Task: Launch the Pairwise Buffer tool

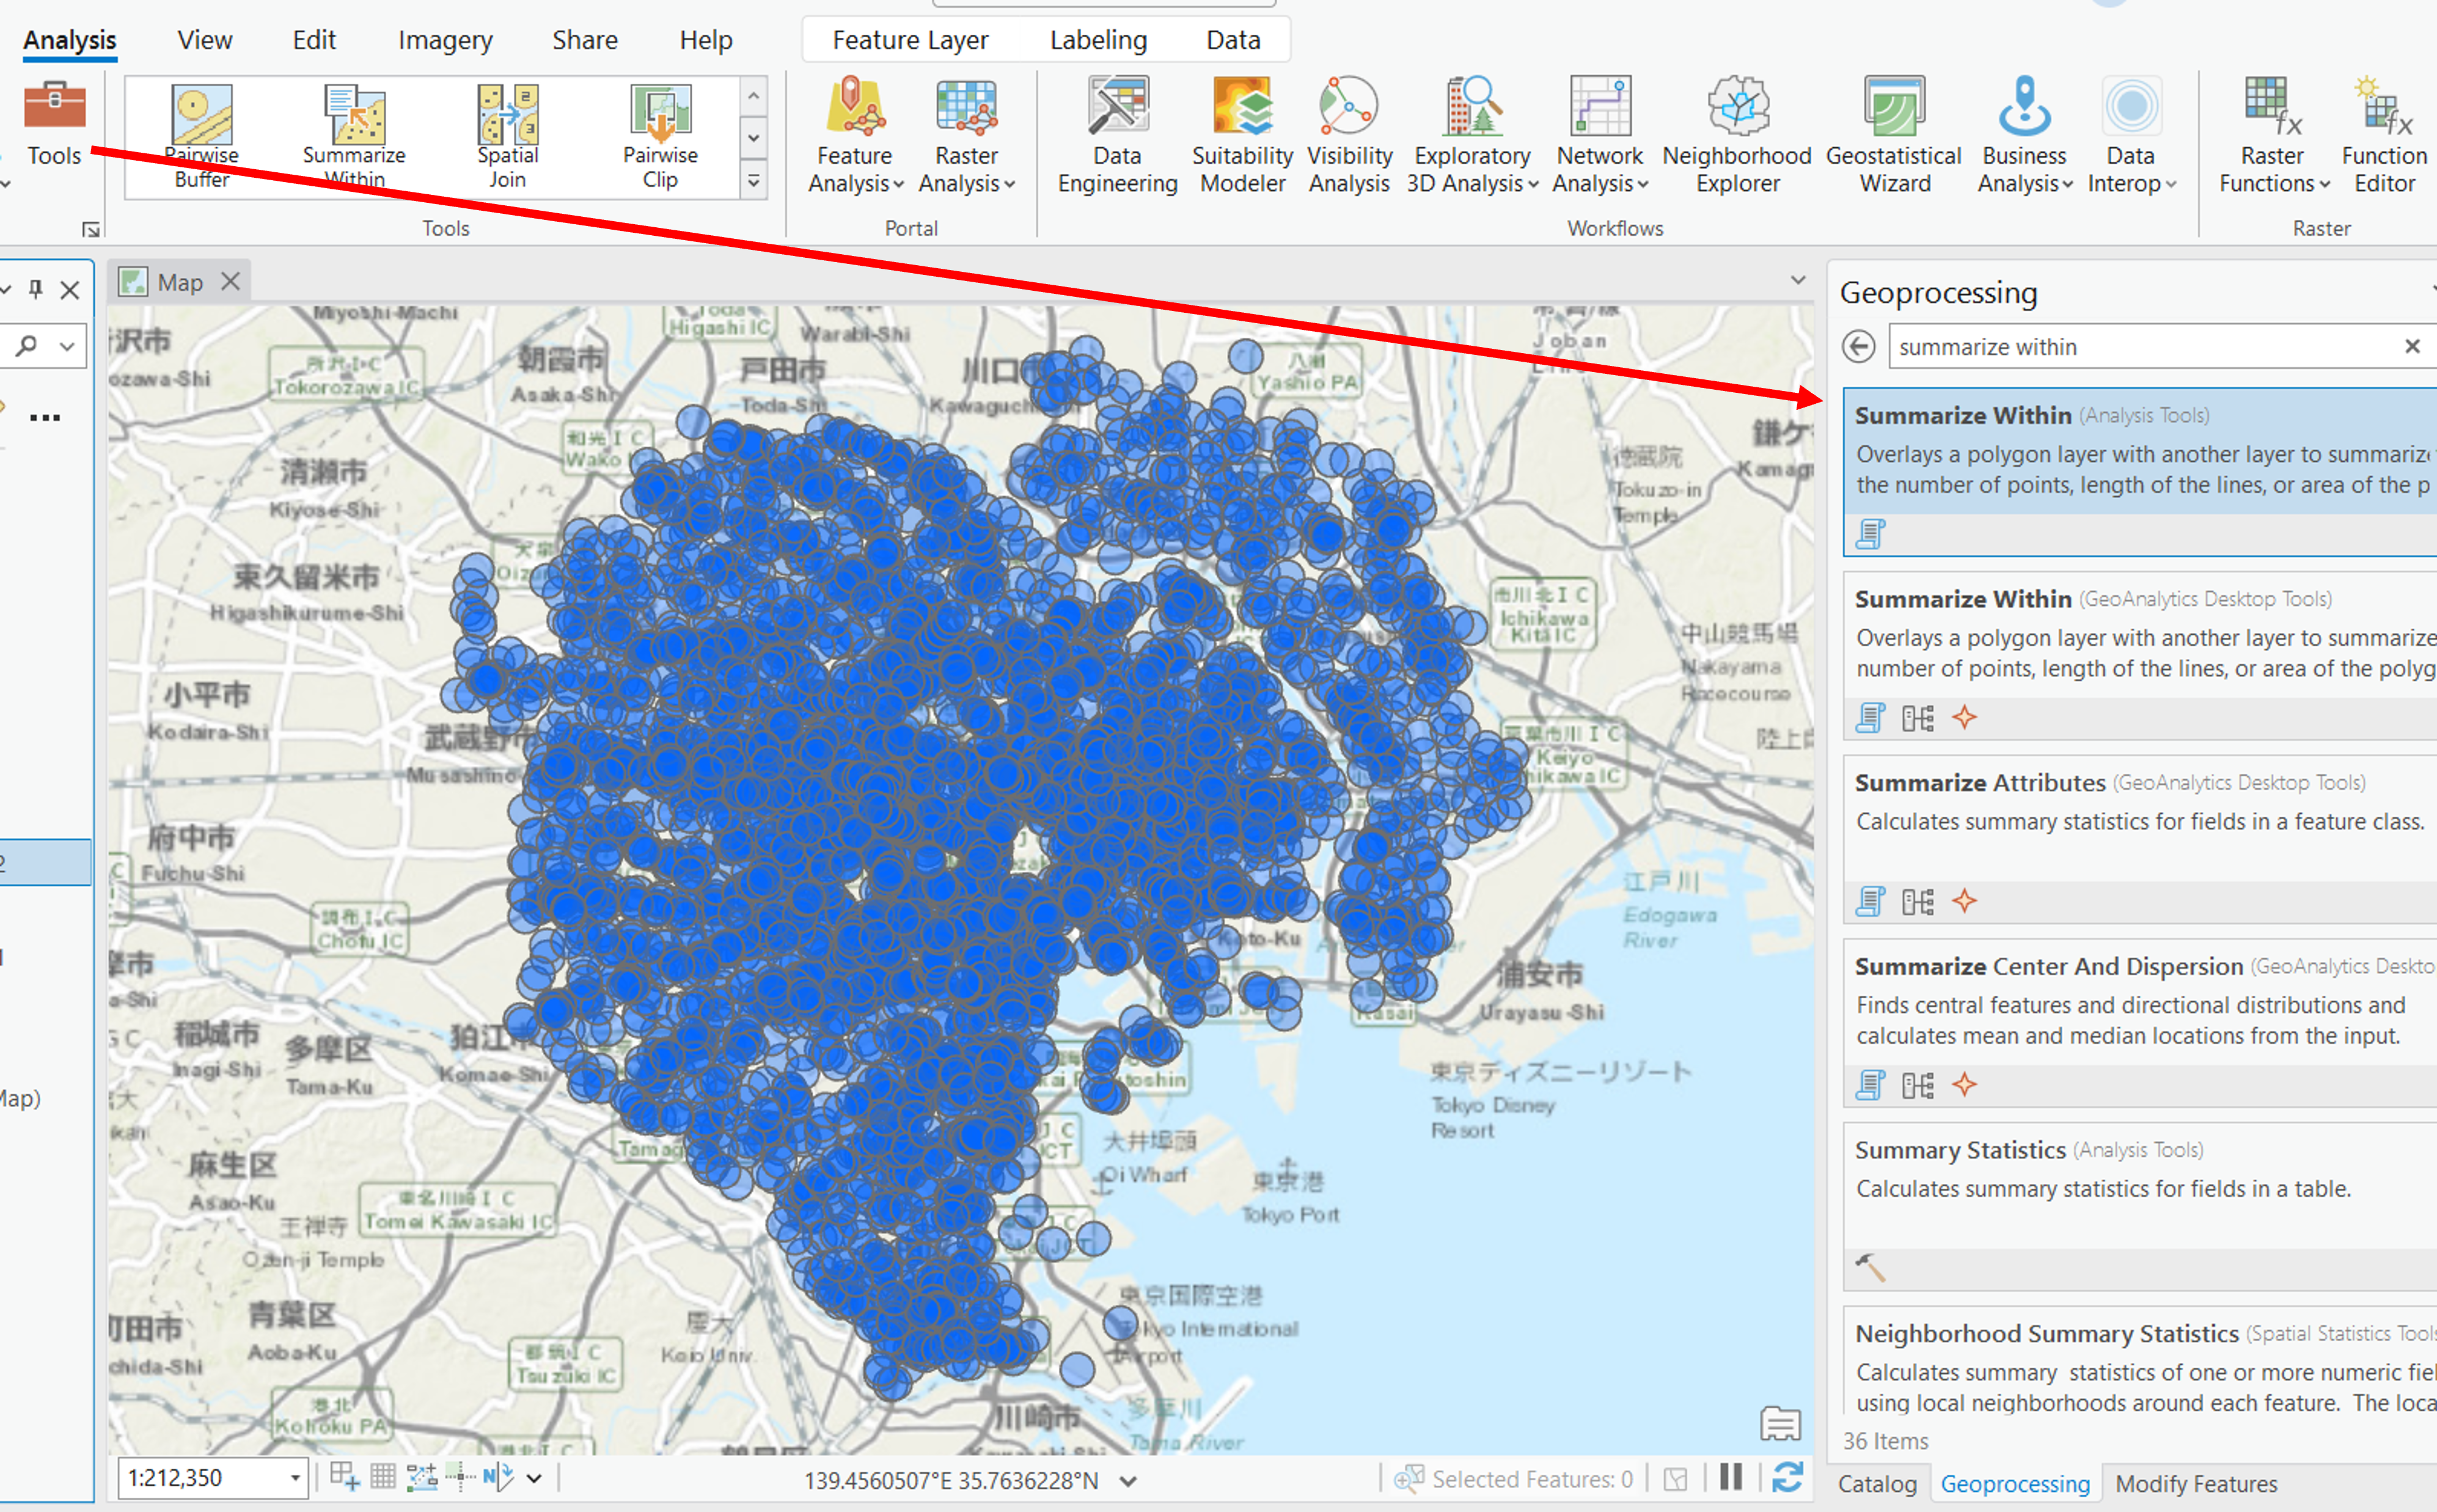Action: point(201,136)
